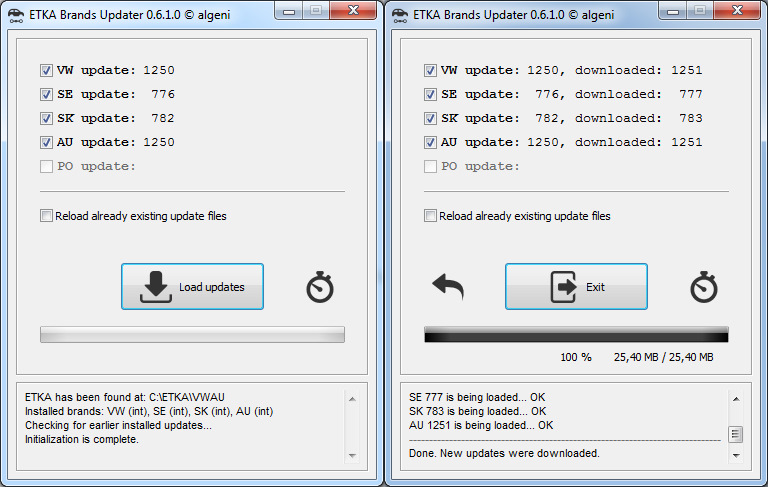This screenshot has width=768, height=487.
Task: Click 'AU 1251 is being loaded... OK' log line
Action: pyautogui.click(x=481, y=425)
